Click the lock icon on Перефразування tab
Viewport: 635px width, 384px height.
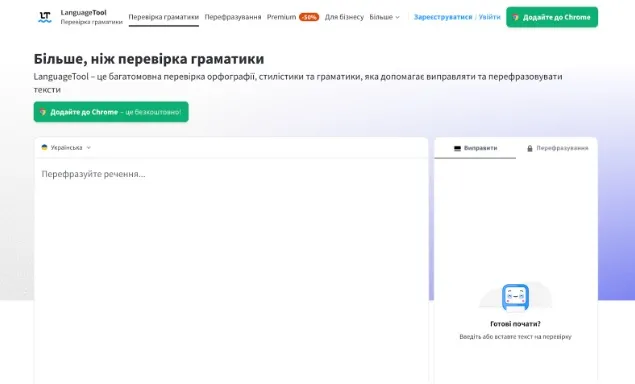click(530, 149)
